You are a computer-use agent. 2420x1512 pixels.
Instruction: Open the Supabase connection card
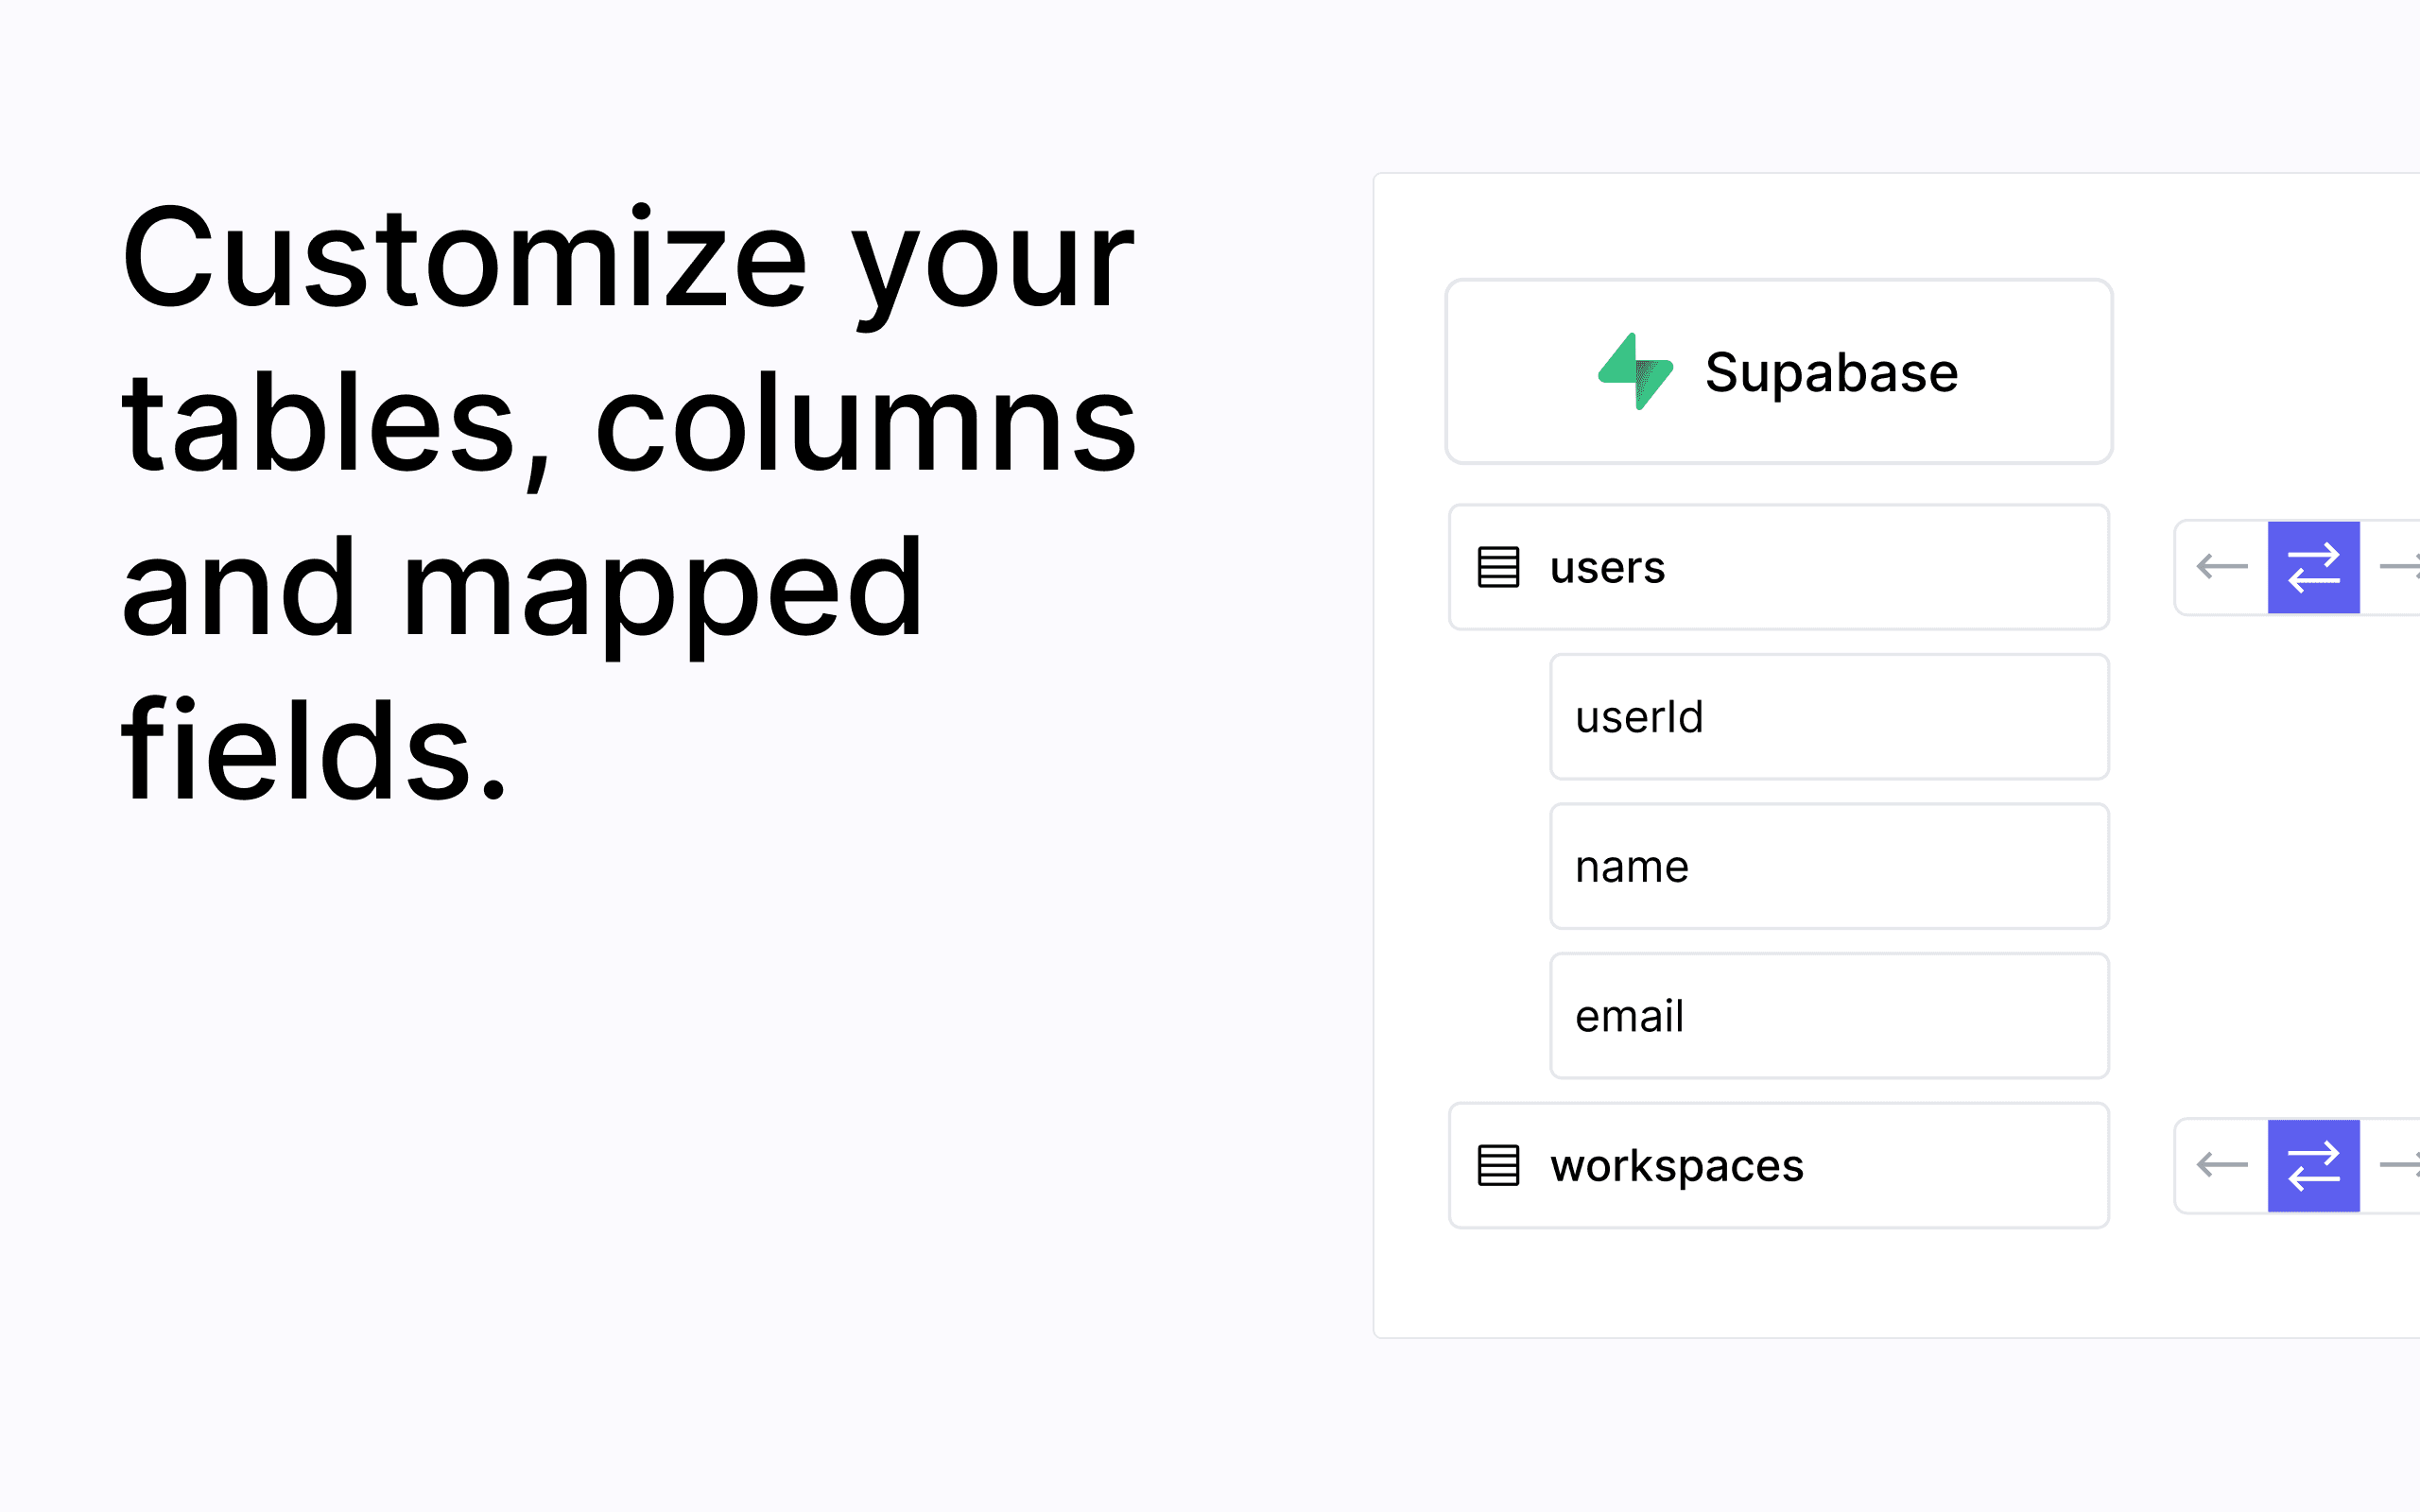1779,371
